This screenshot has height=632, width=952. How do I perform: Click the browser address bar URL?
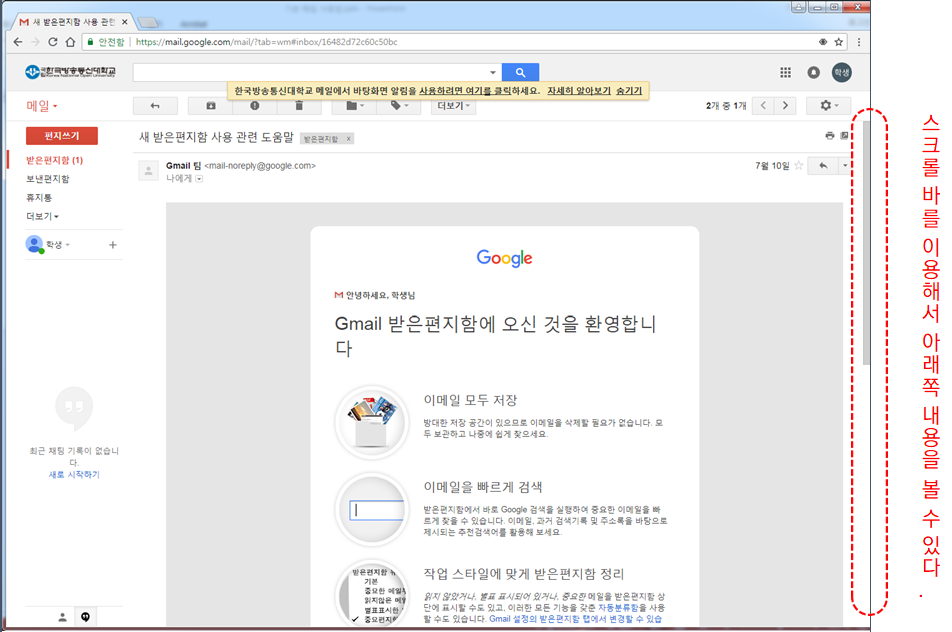267,42
